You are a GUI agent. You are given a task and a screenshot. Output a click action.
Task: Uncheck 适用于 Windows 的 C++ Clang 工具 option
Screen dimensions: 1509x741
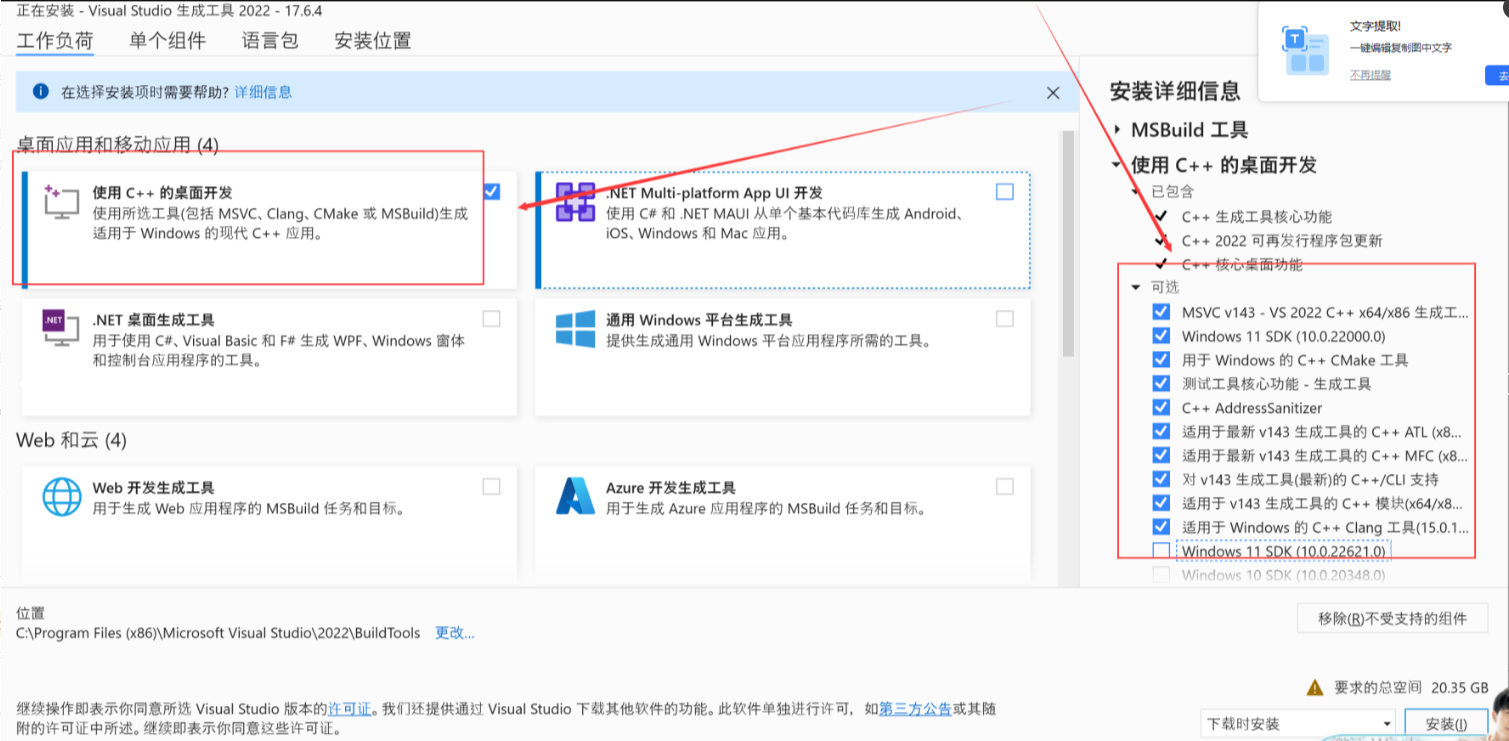click(x=1161, y=527)
